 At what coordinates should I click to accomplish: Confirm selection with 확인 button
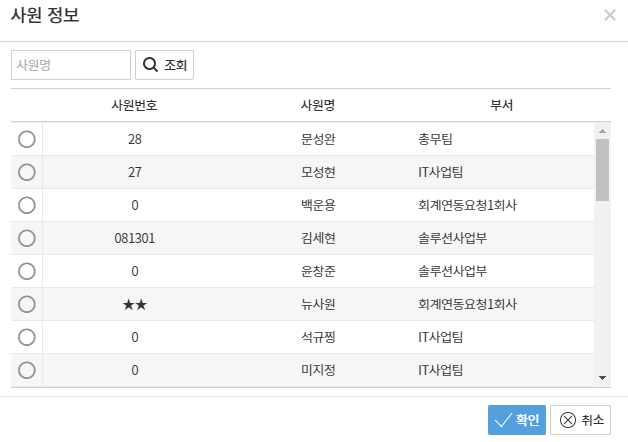517,420
